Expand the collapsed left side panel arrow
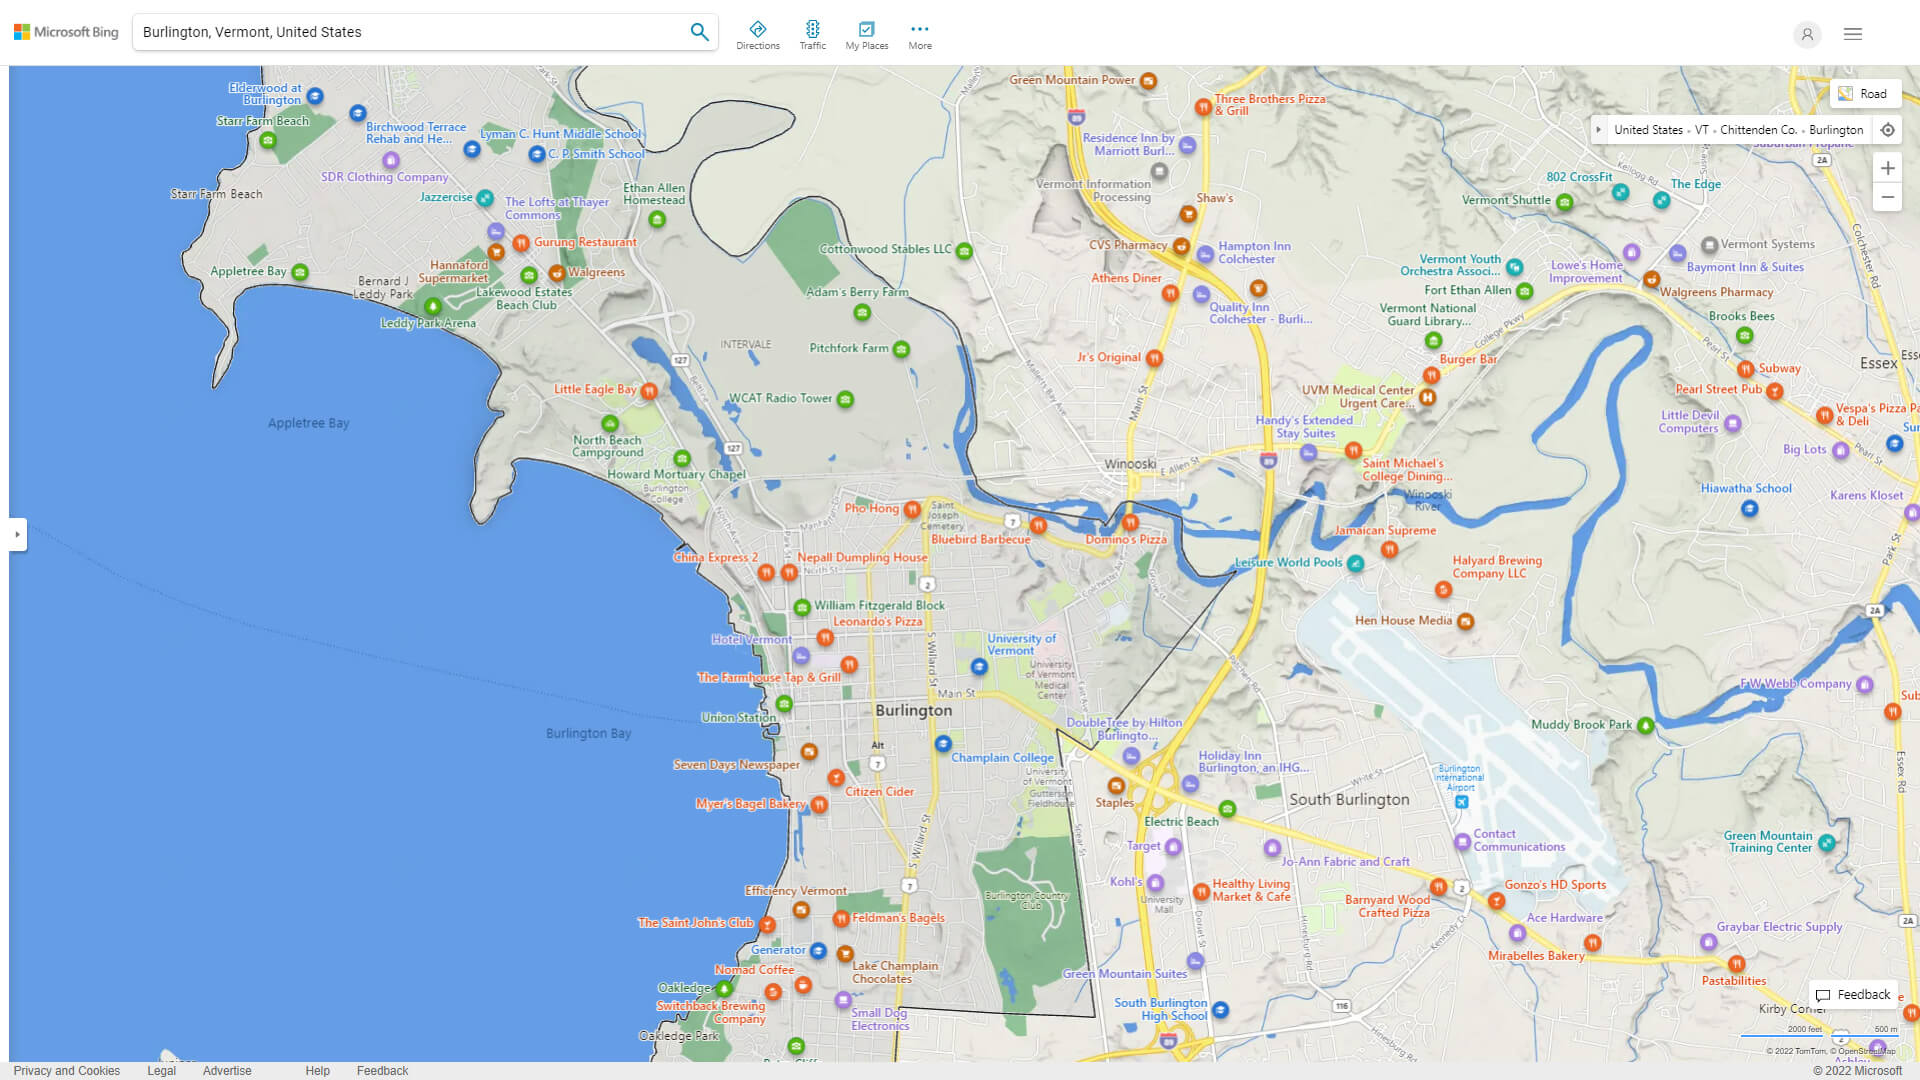Screen dimensions: 1920x1080 point(16,535)
